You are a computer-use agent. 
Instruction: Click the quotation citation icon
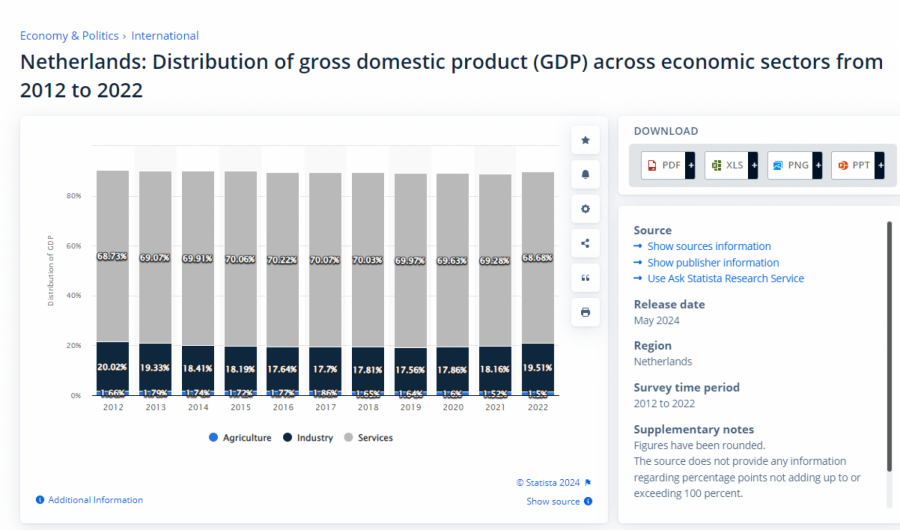click(x=585, y=278)
